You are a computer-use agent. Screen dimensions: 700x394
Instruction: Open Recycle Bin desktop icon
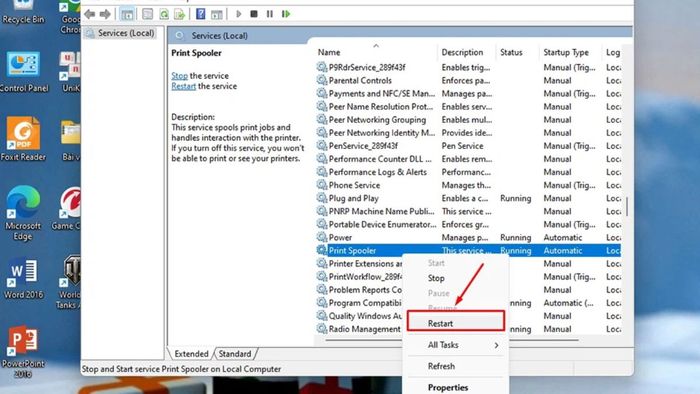tap(23, 12)
